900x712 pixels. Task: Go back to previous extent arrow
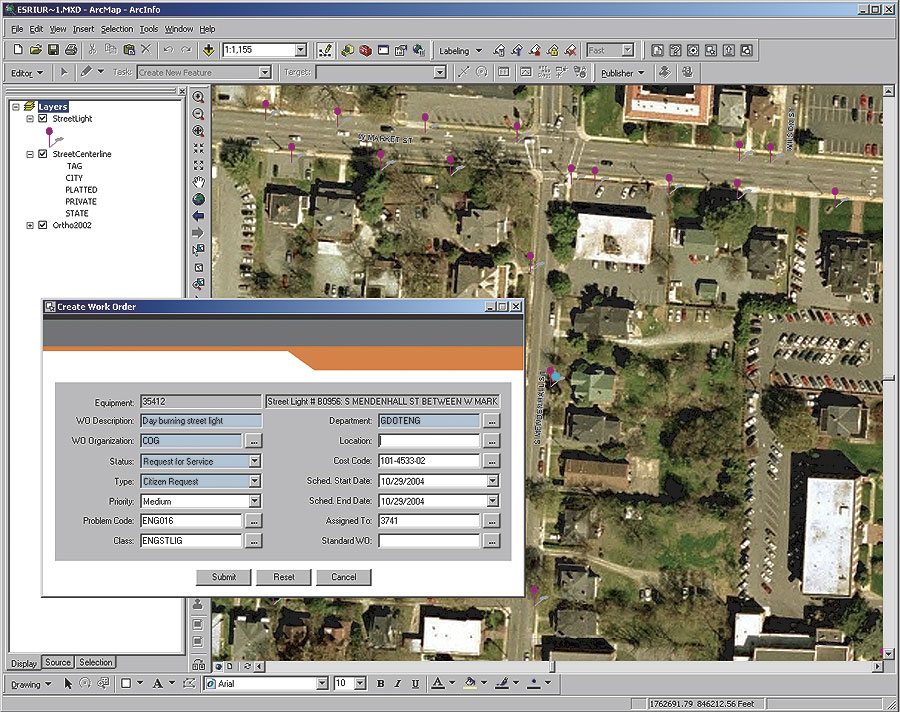(198, 216)
